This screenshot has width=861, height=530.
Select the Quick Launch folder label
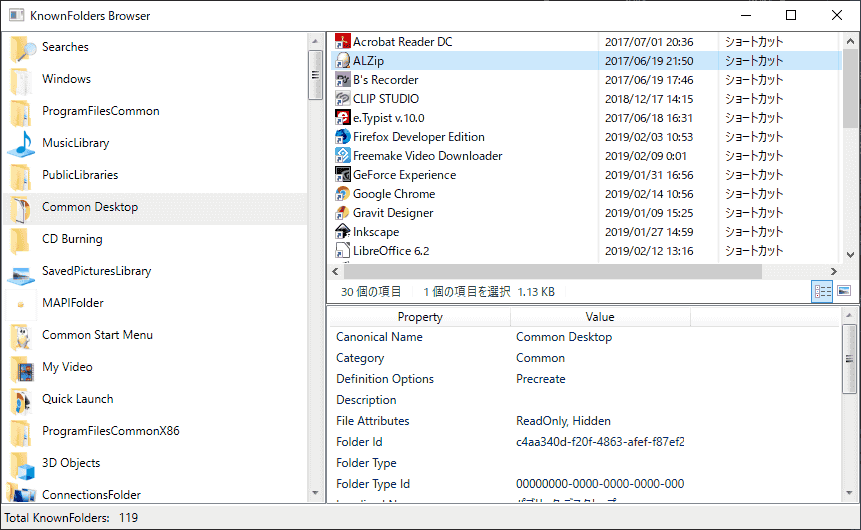77,399
